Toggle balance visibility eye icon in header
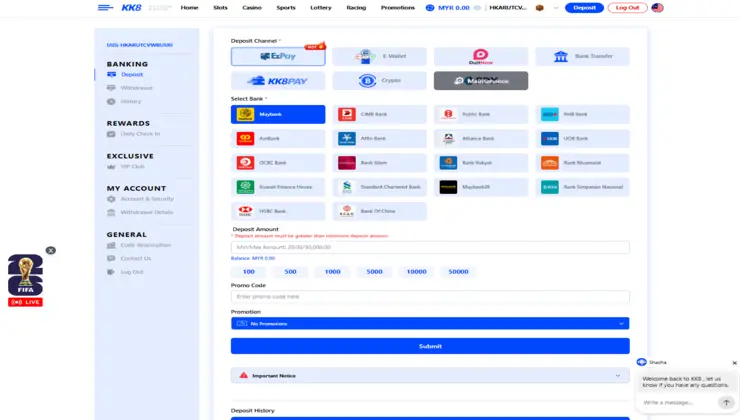740x420 pixels. 478,8
